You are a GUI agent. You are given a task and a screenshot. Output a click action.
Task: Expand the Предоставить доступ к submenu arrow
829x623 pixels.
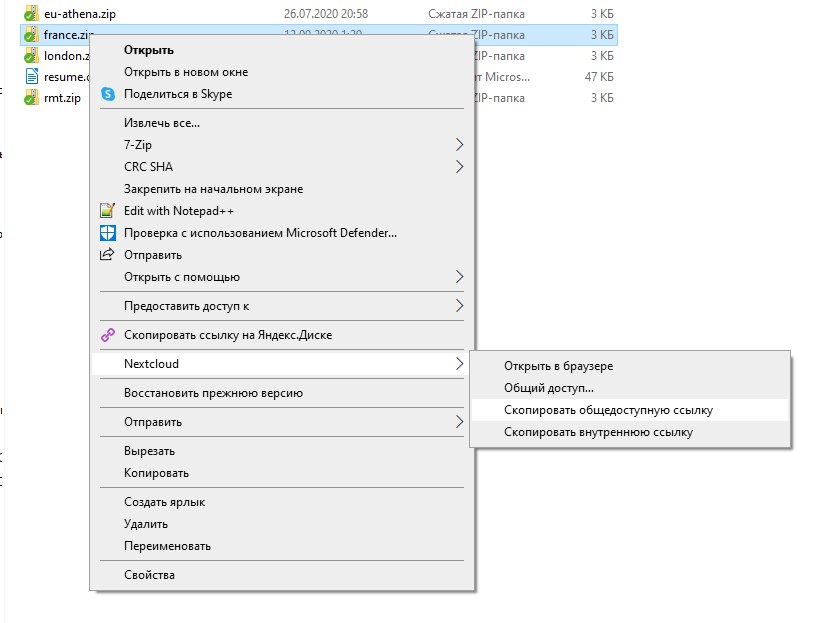point(459,306)
